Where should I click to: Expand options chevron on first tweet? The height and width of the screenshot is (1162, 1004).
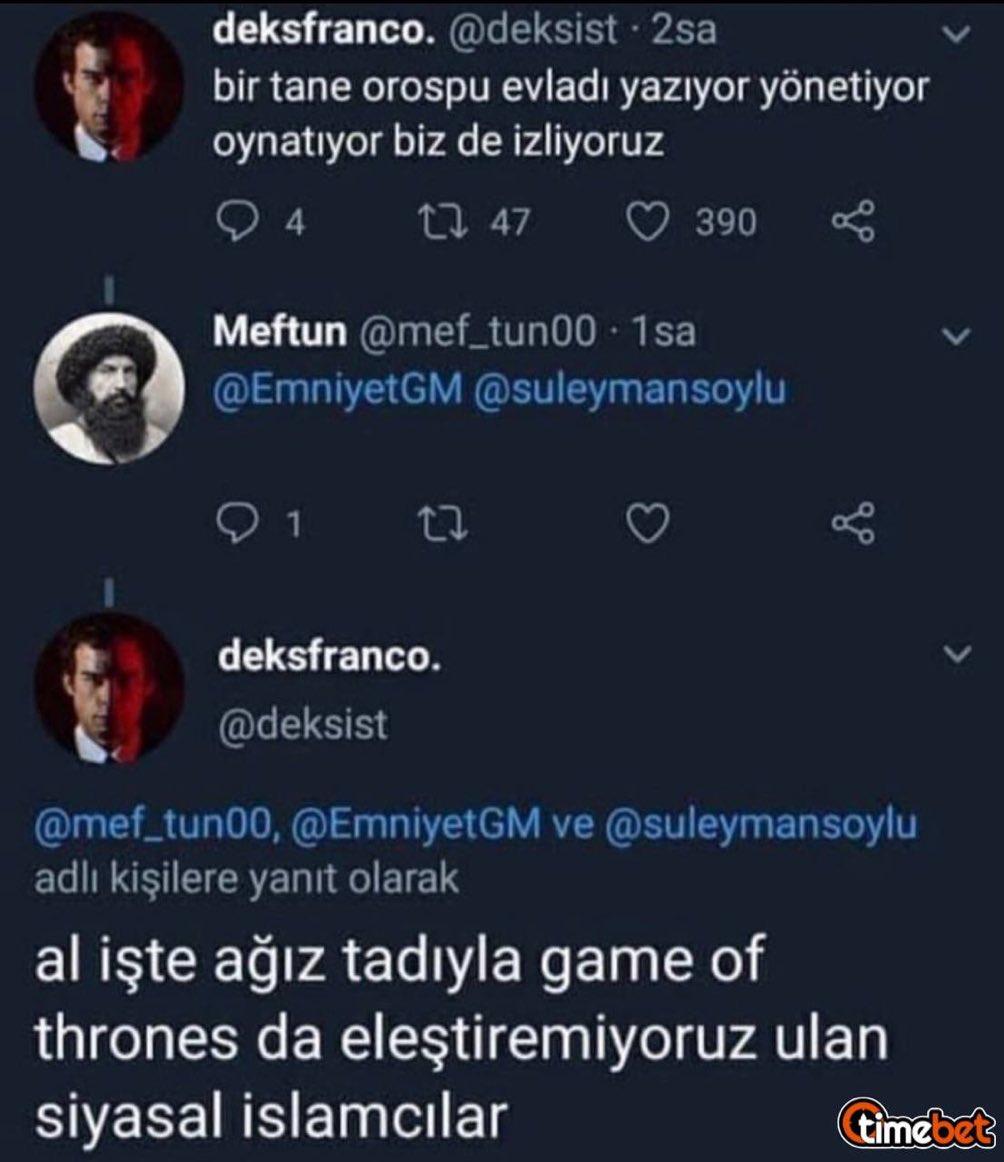957,36
